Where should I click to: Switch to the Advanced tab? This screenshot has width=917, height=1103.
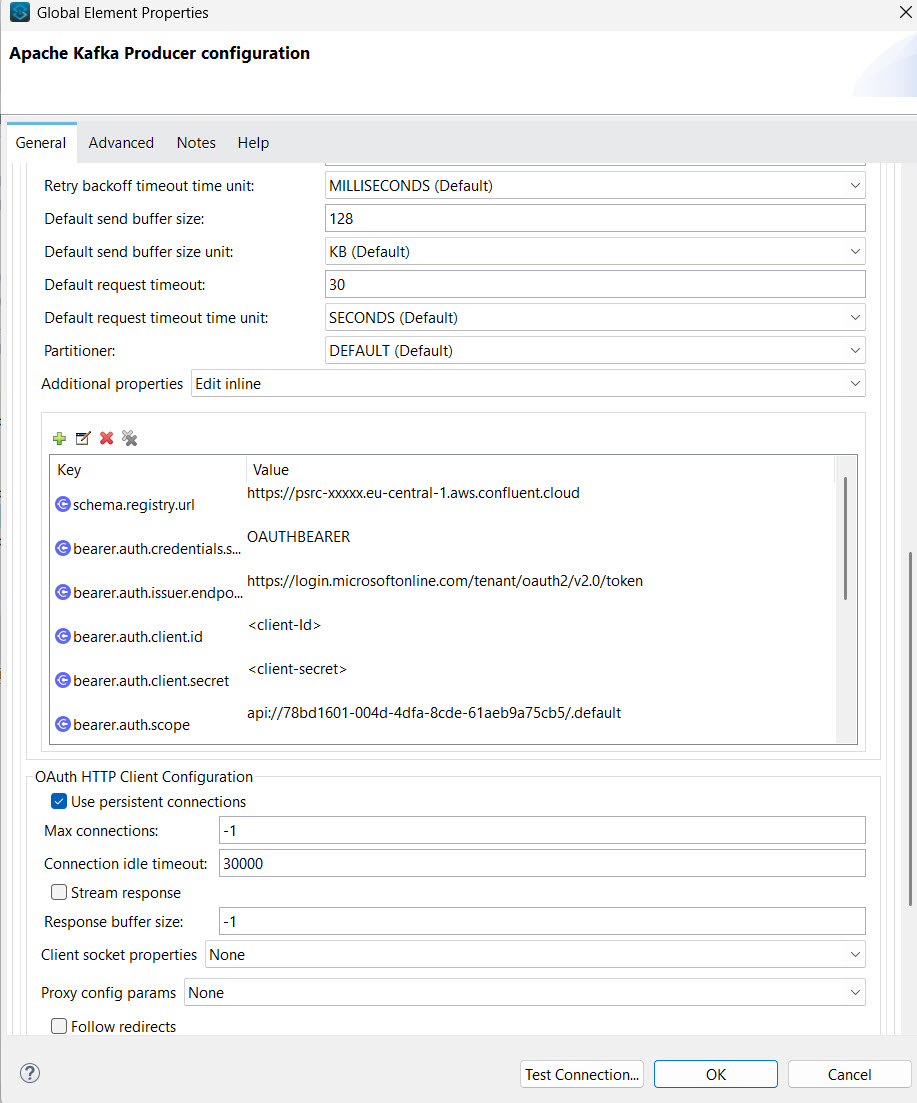point(121,143)
